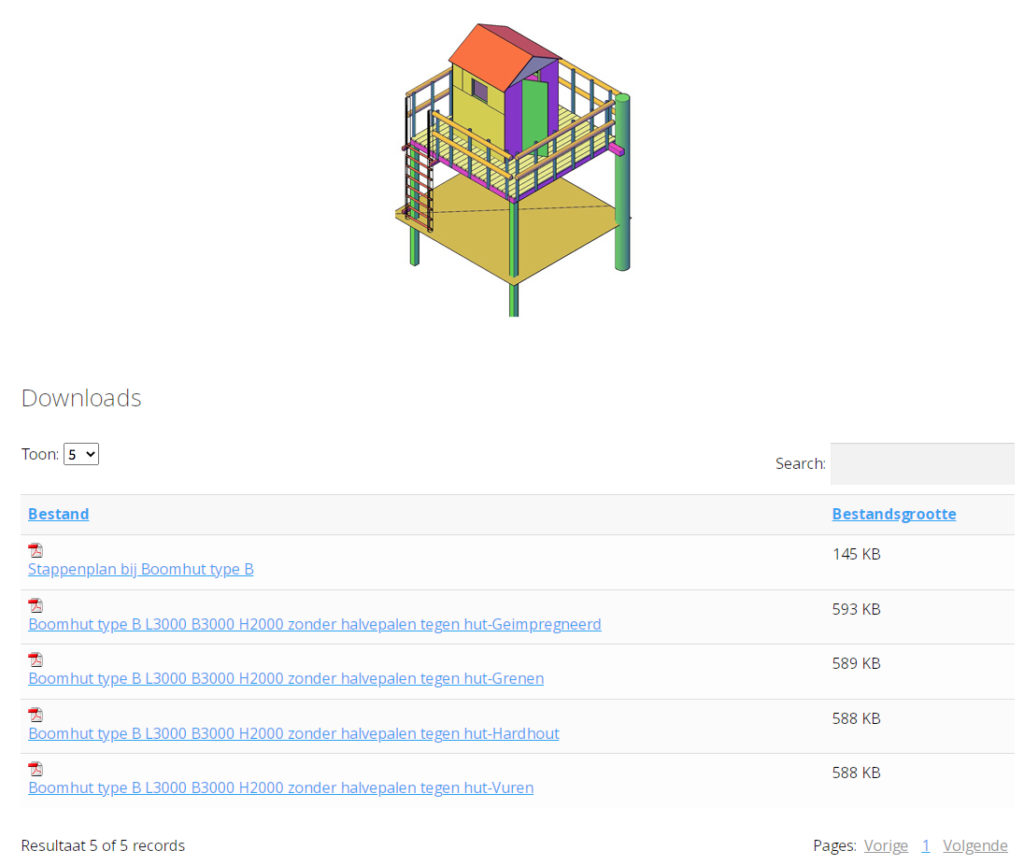Click PDF icon above the Geimpregneerd file link
This screenshot has width=1024, height=865.
(35, 605)
